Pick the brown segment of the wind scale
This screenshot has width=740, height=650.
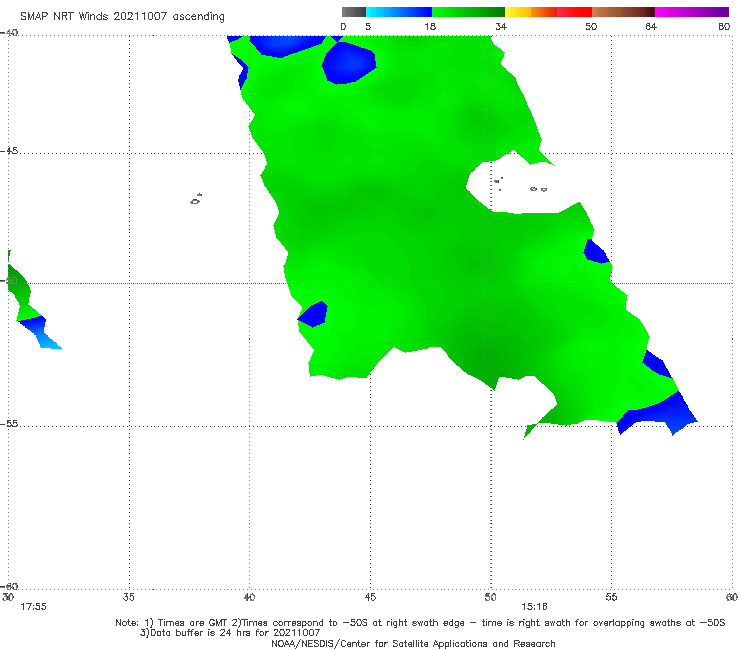(x=623, y=12)
